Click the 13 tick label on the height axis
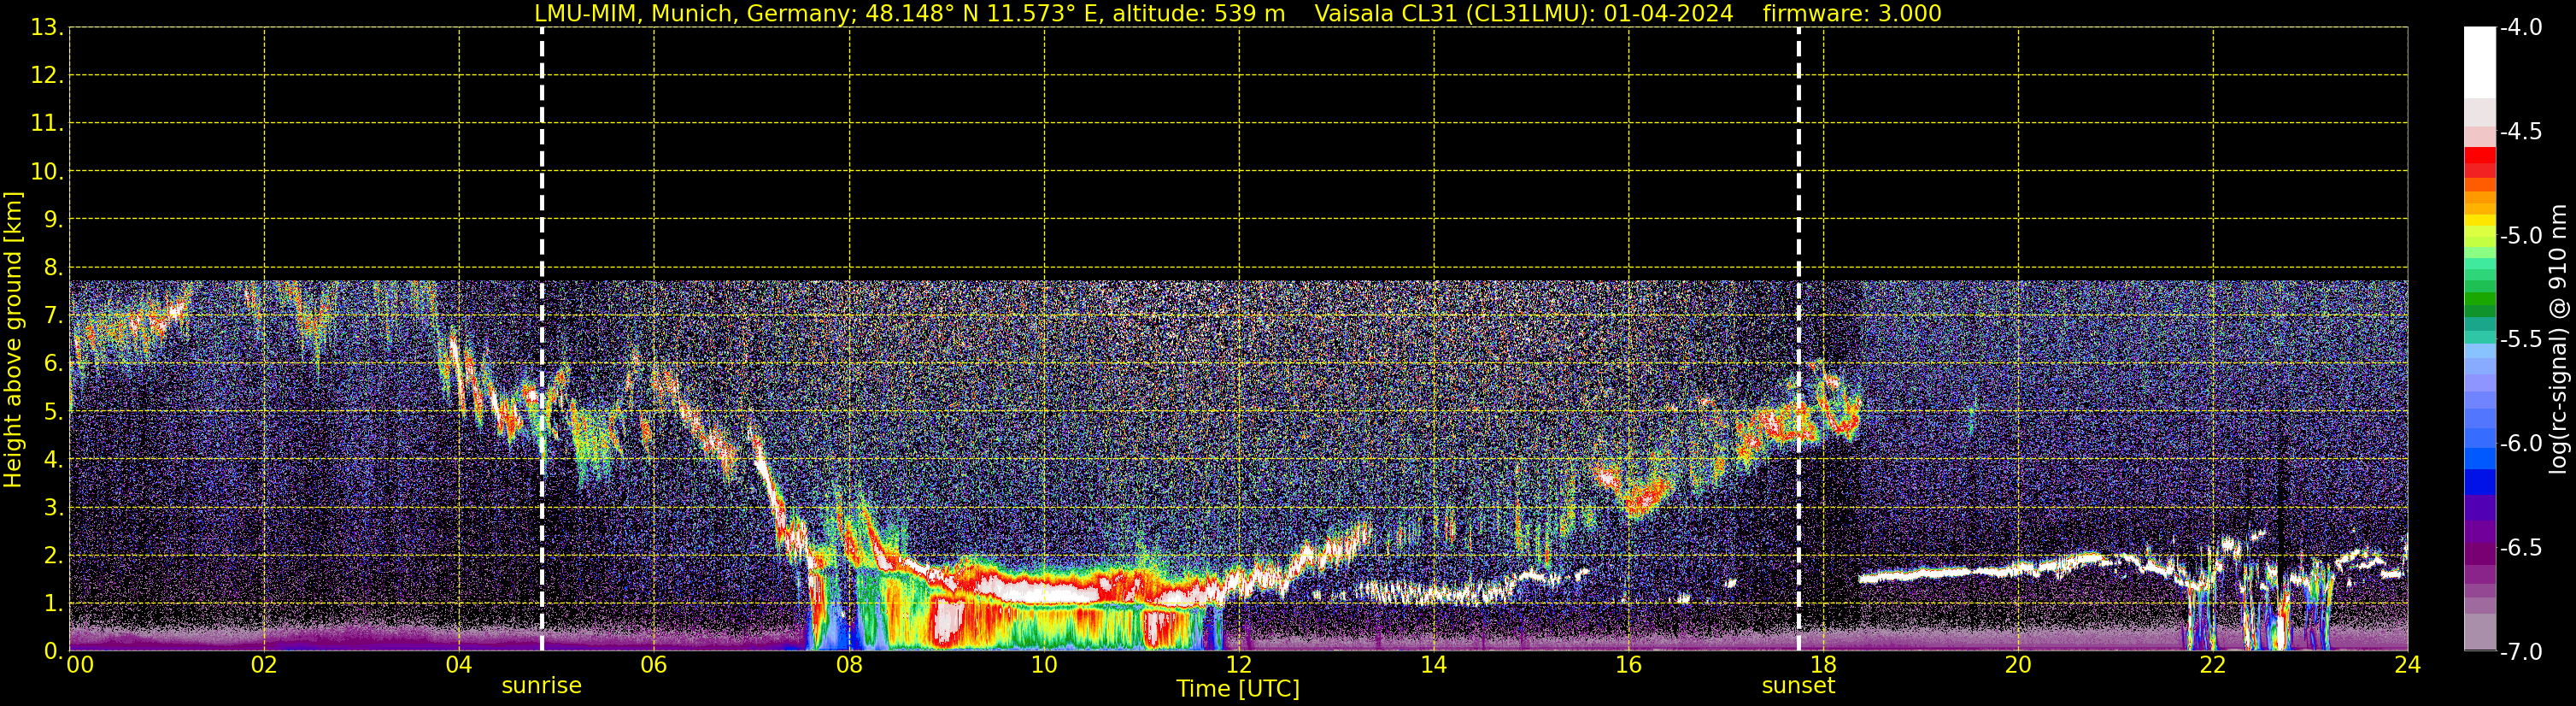 (x=46, y=28)
